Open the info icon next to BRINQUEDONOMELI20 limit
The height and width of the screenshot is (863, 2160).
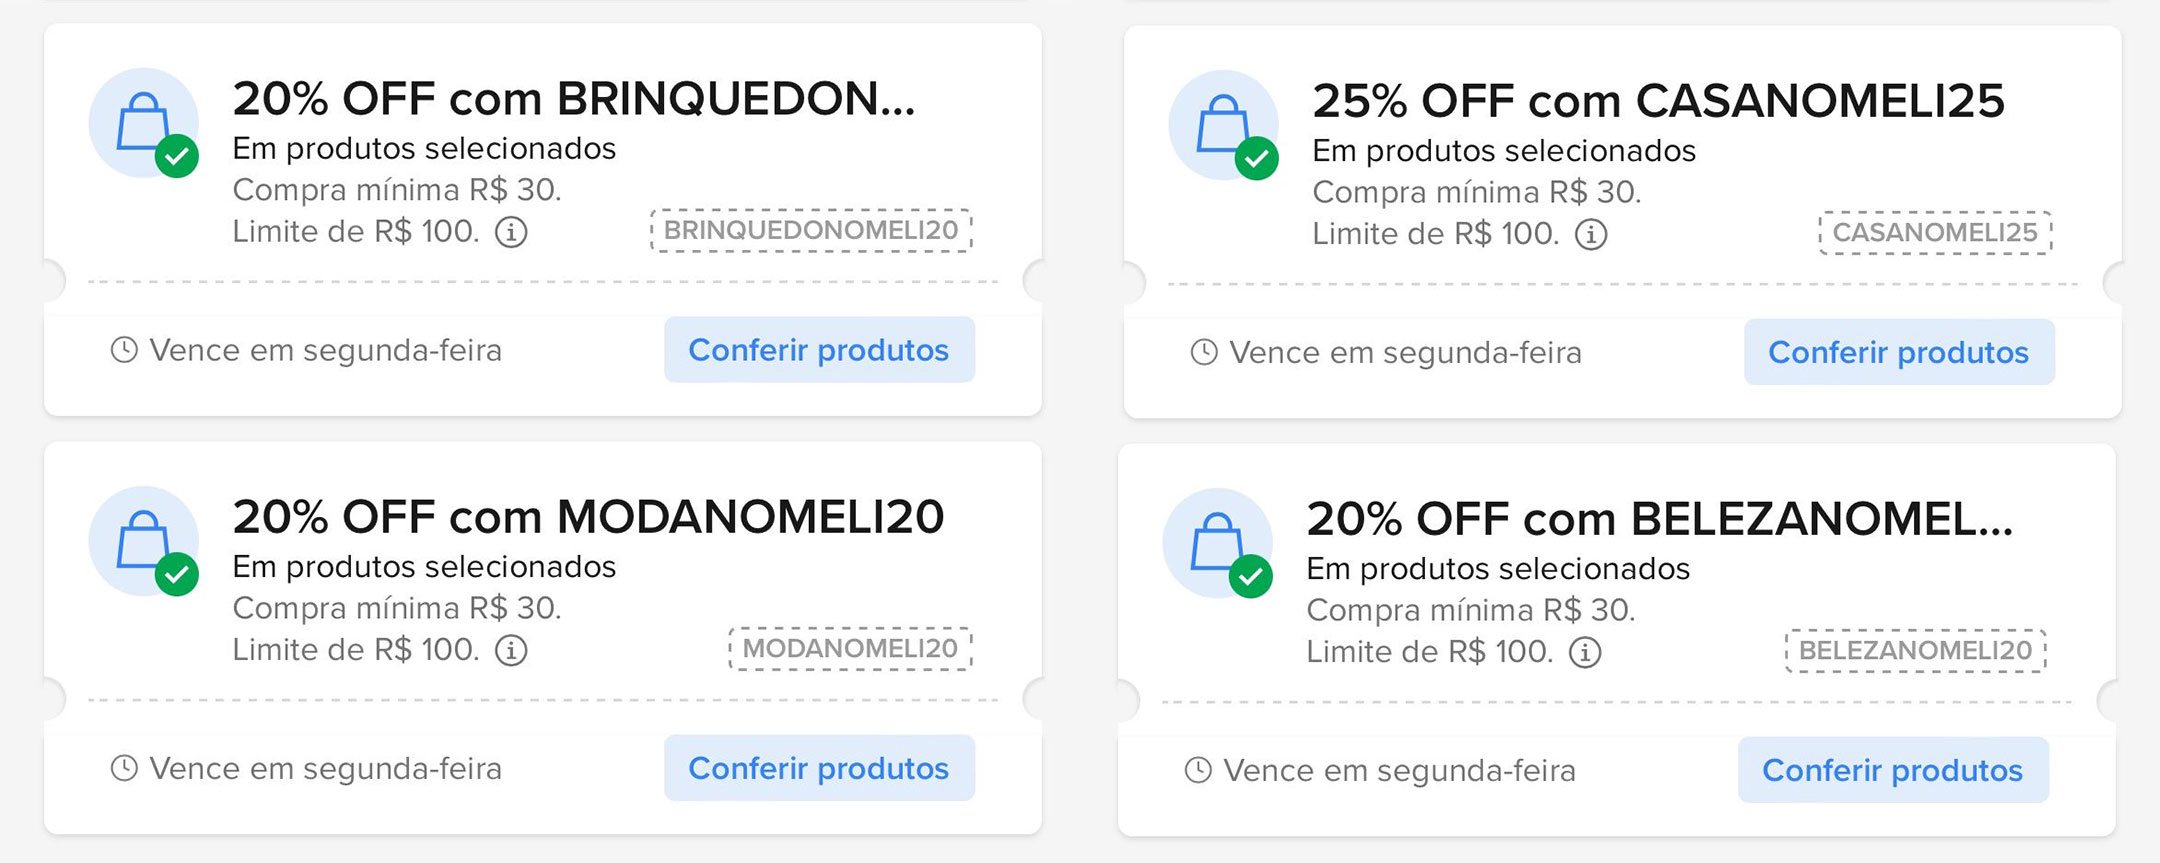513,232
